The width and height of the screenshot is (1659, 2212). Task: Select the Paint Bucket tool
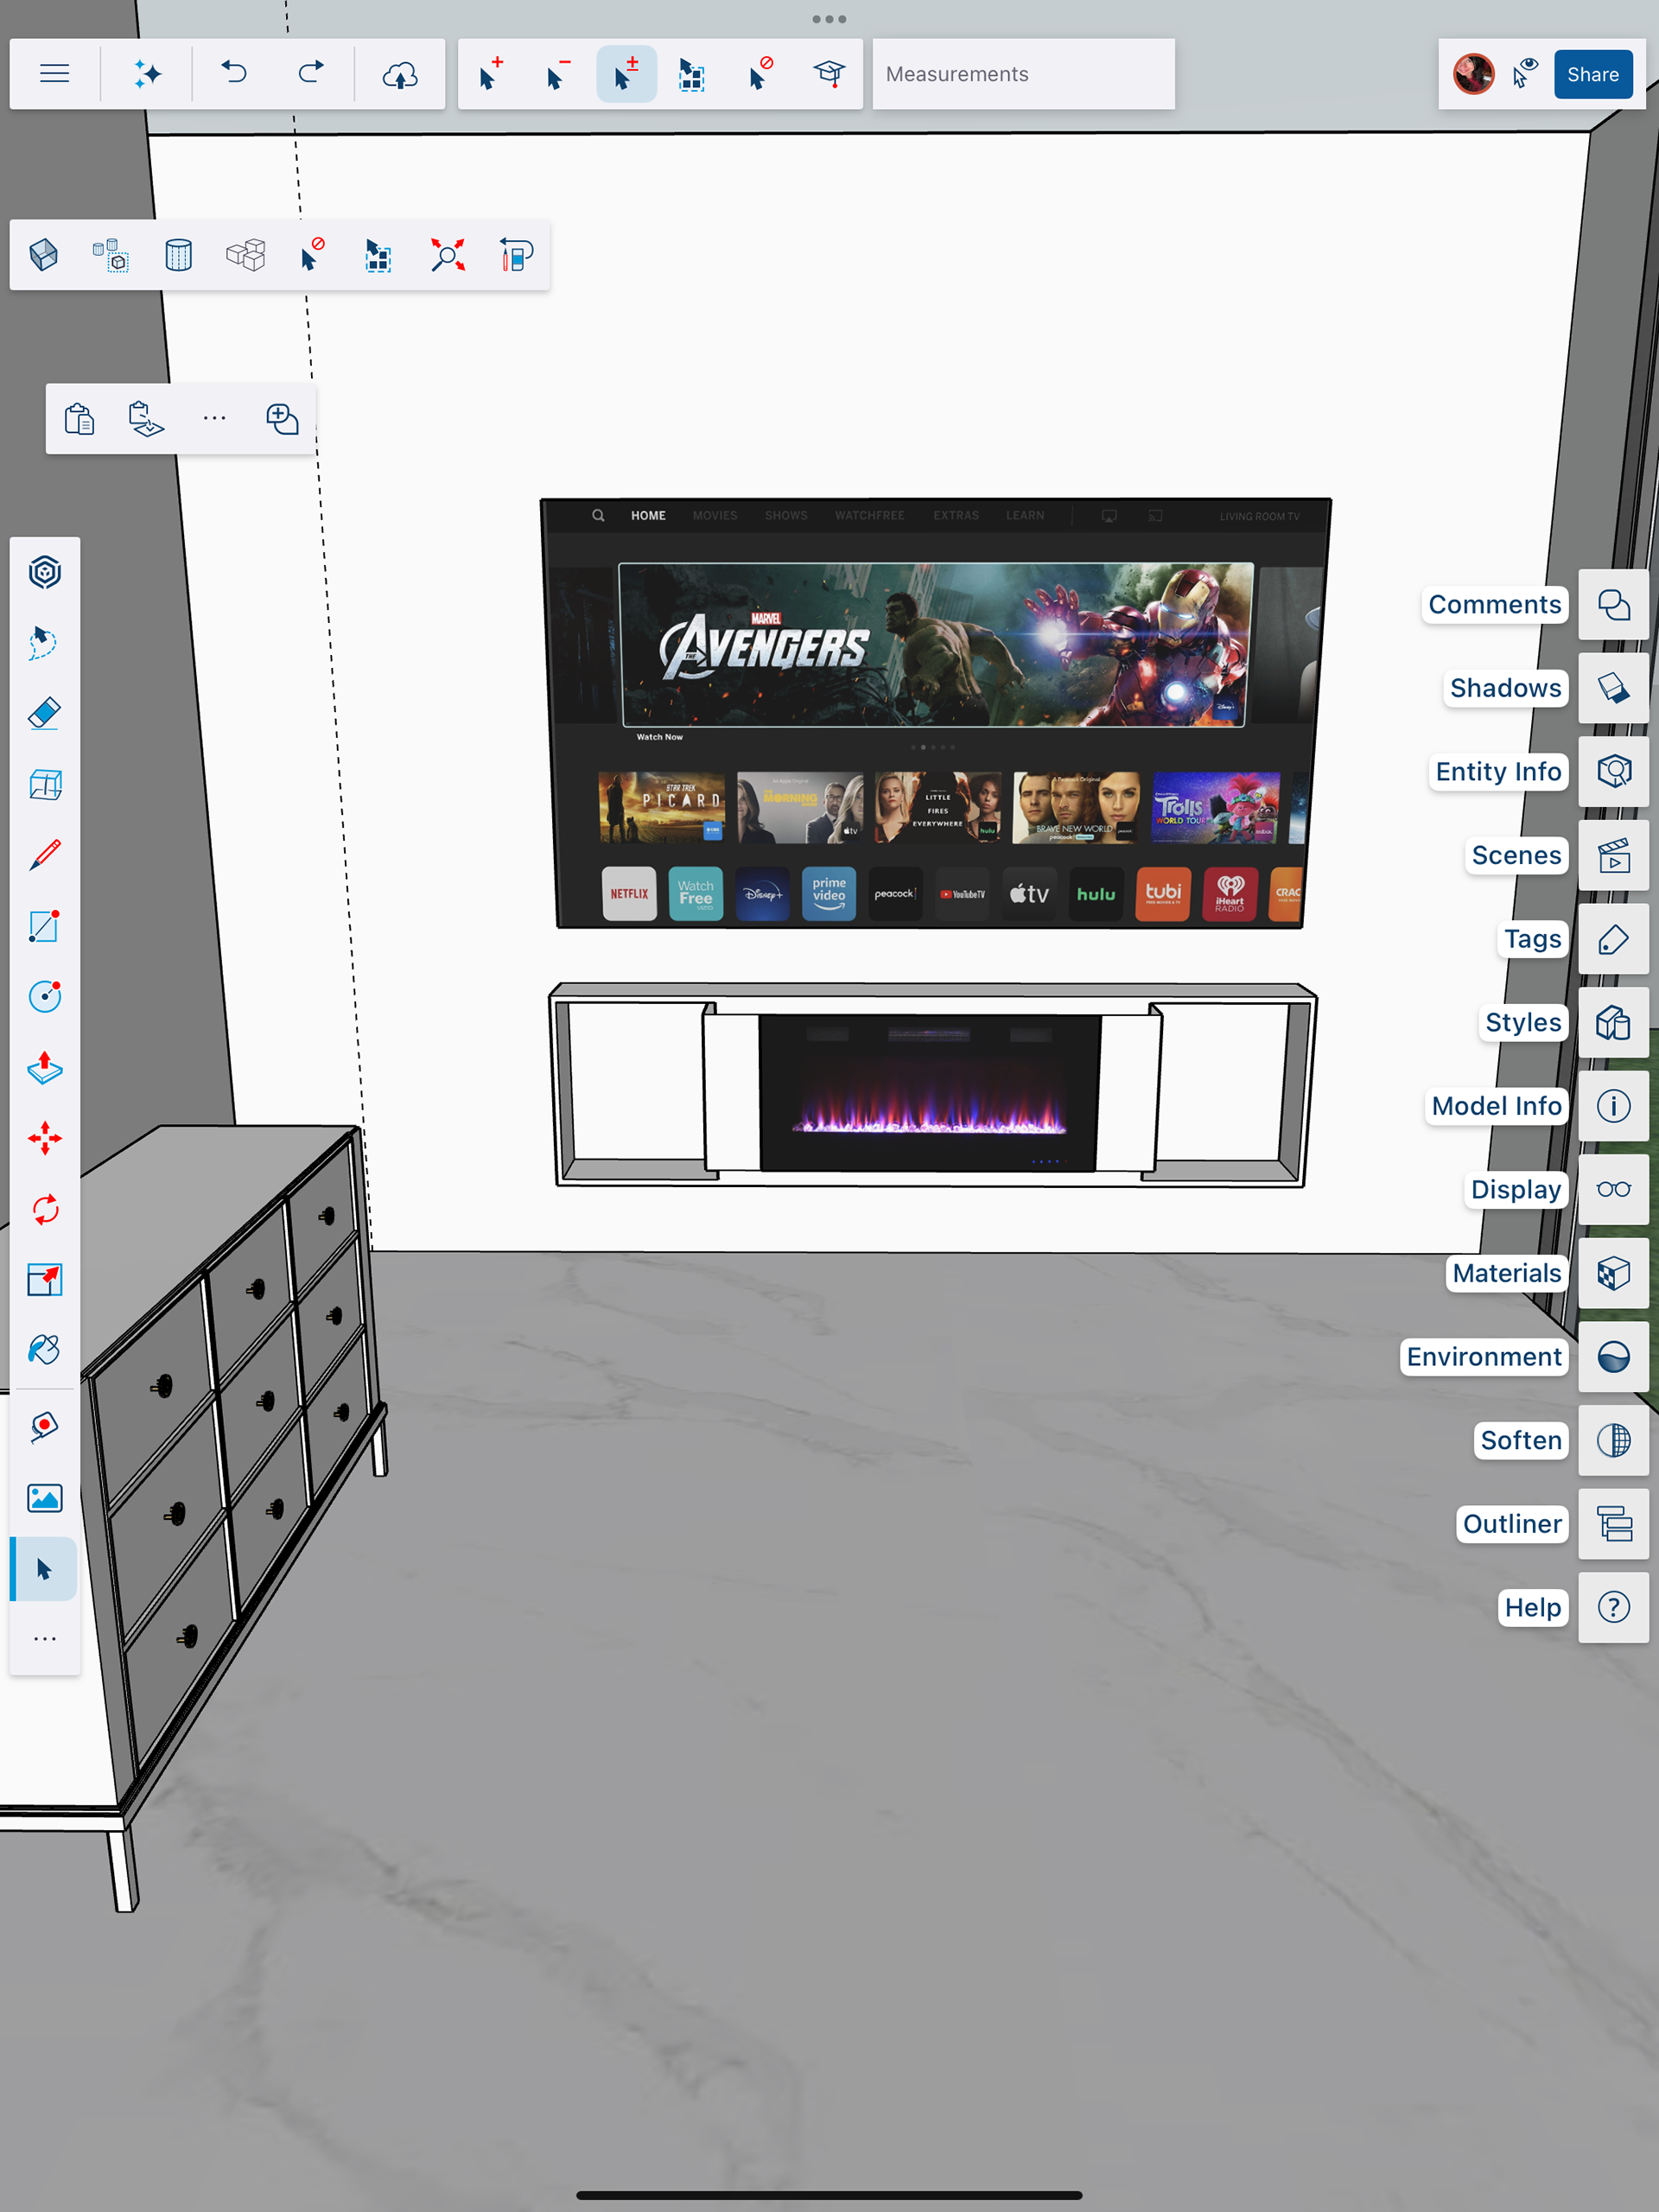[x=45, y=1350]
